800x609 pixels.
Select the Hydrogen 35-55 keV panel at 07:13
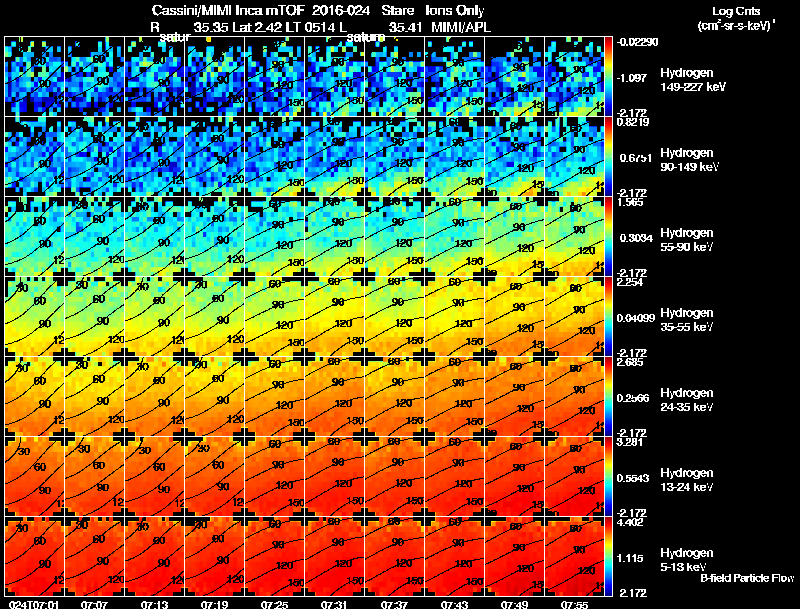(154, 316)
